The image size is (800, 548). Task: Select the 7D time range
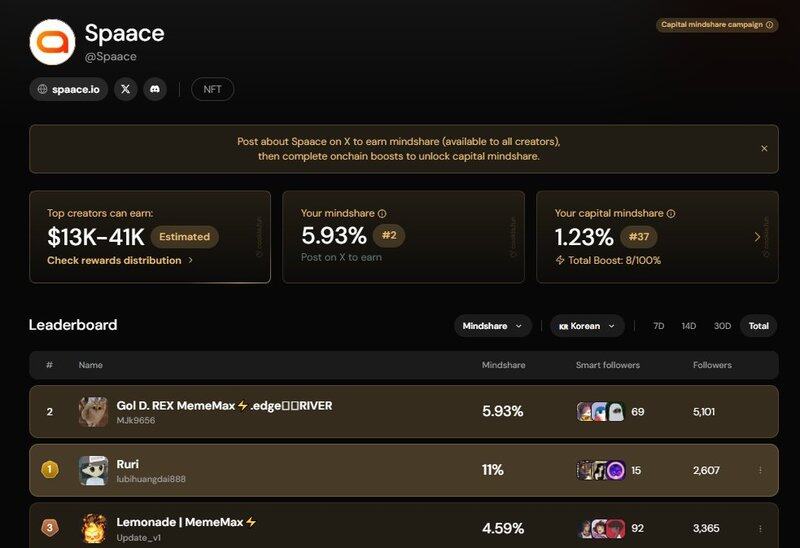click(x=659, y=326)
